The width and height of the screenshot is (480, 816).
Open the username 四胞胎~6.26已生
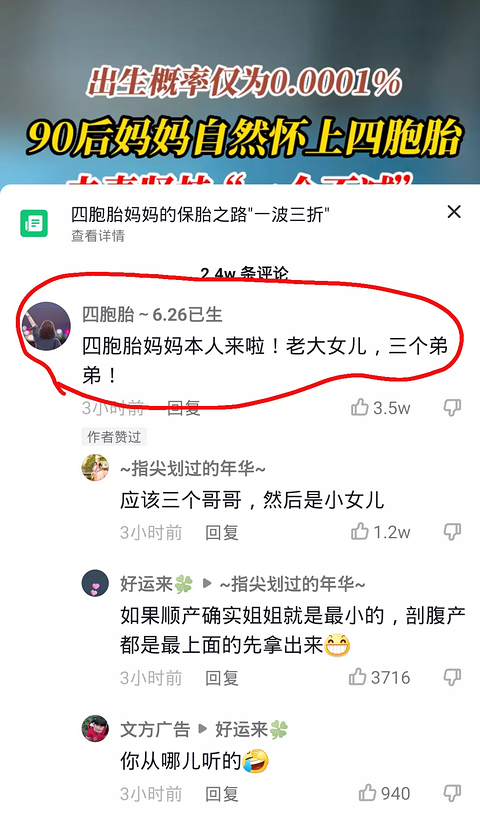tap(152, 314)
